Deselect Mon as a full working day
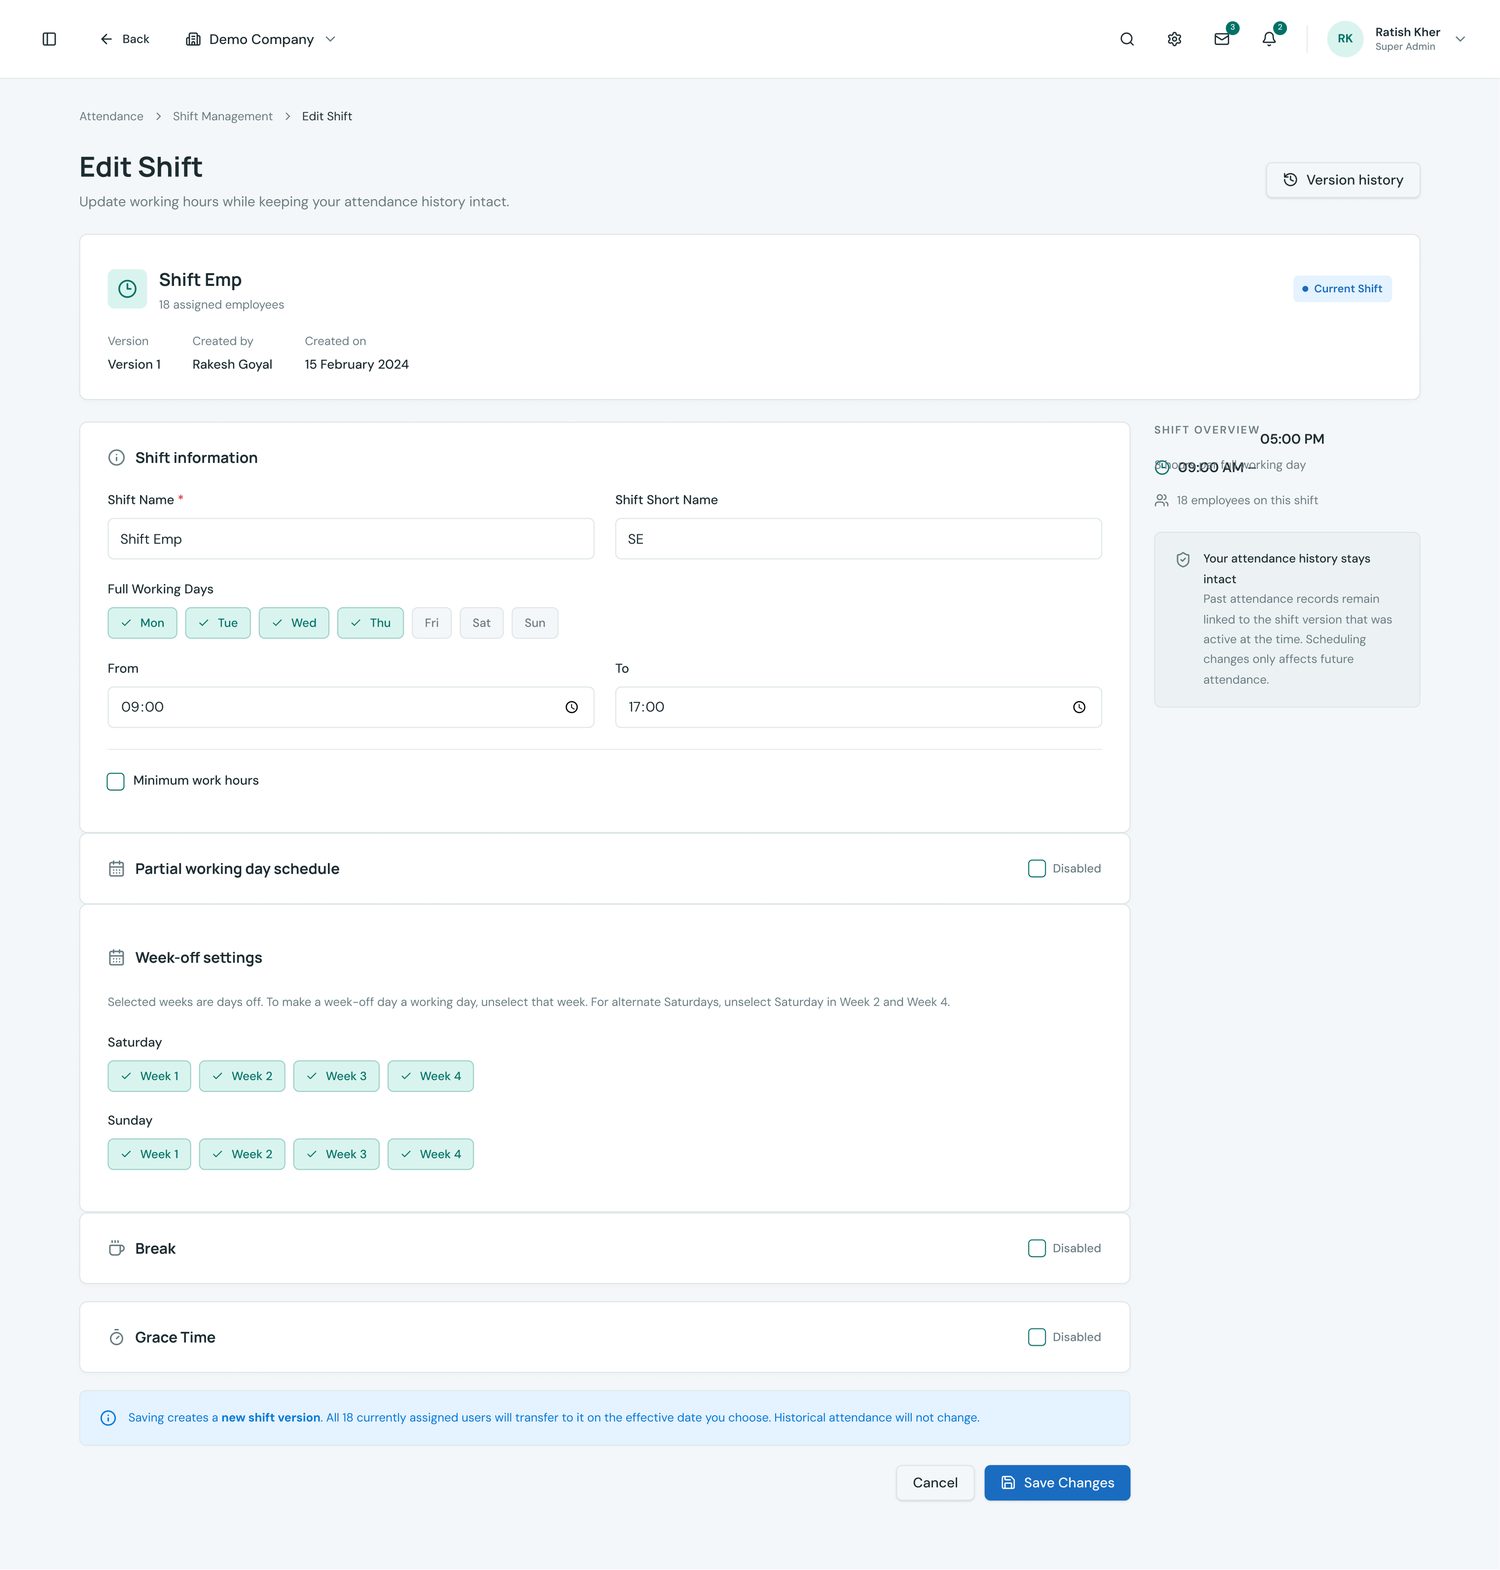Image resolution: width=1500 pixels, height=1570 pixels. [x=143, y=623]
